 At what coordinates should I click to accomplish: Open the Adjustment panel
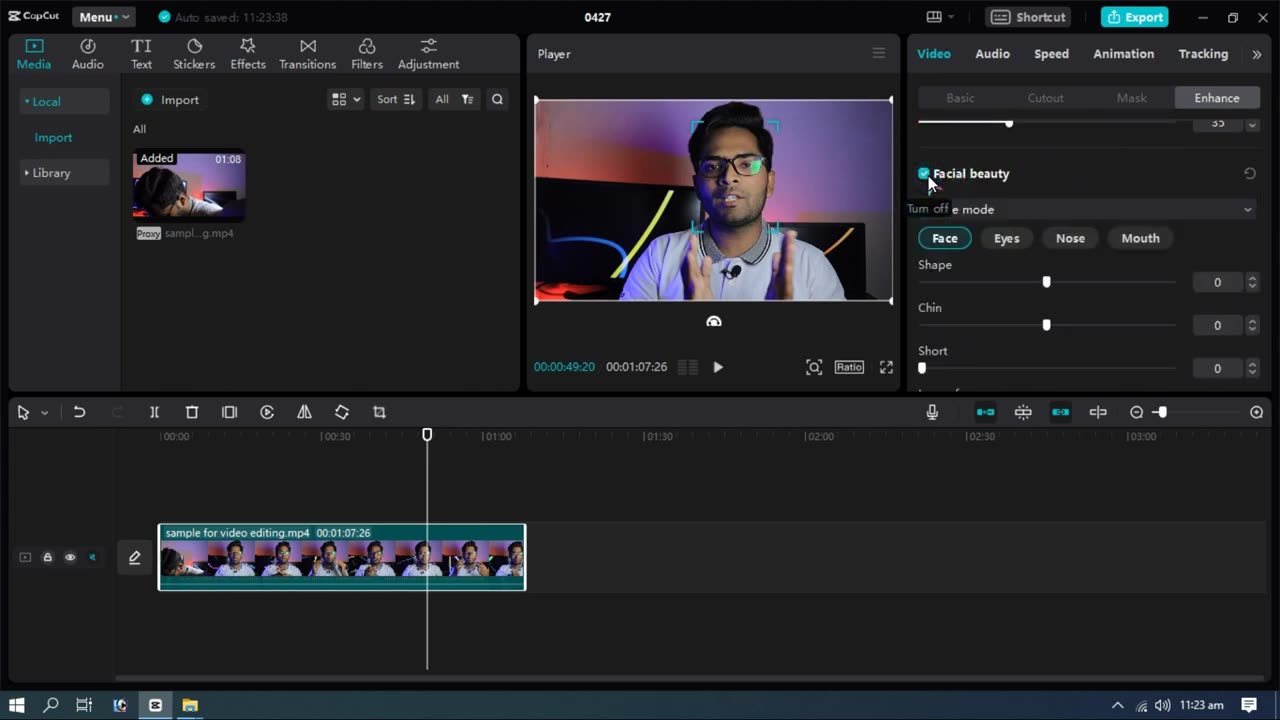click(428, 54)
